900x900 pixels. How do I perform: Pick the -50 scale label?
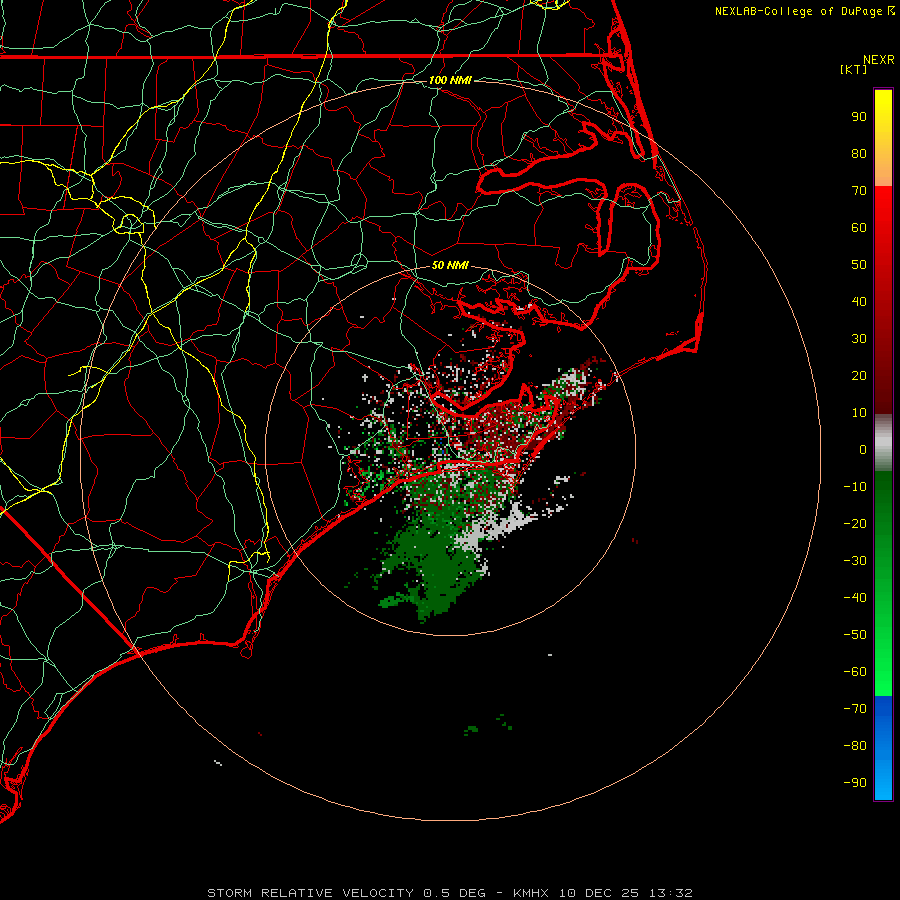tap(855, 634)
